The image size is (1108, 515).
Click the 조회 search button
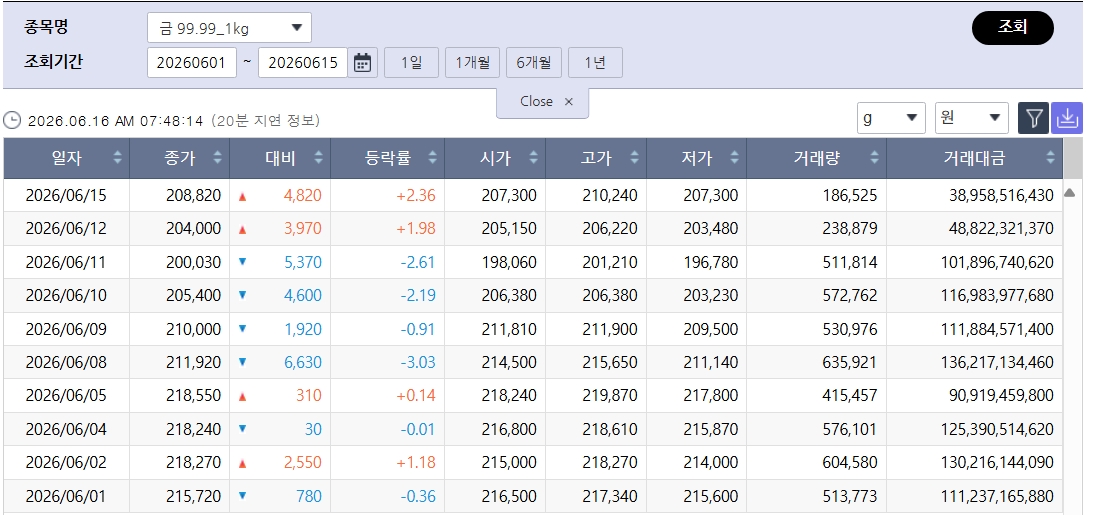coord(1013,28)
